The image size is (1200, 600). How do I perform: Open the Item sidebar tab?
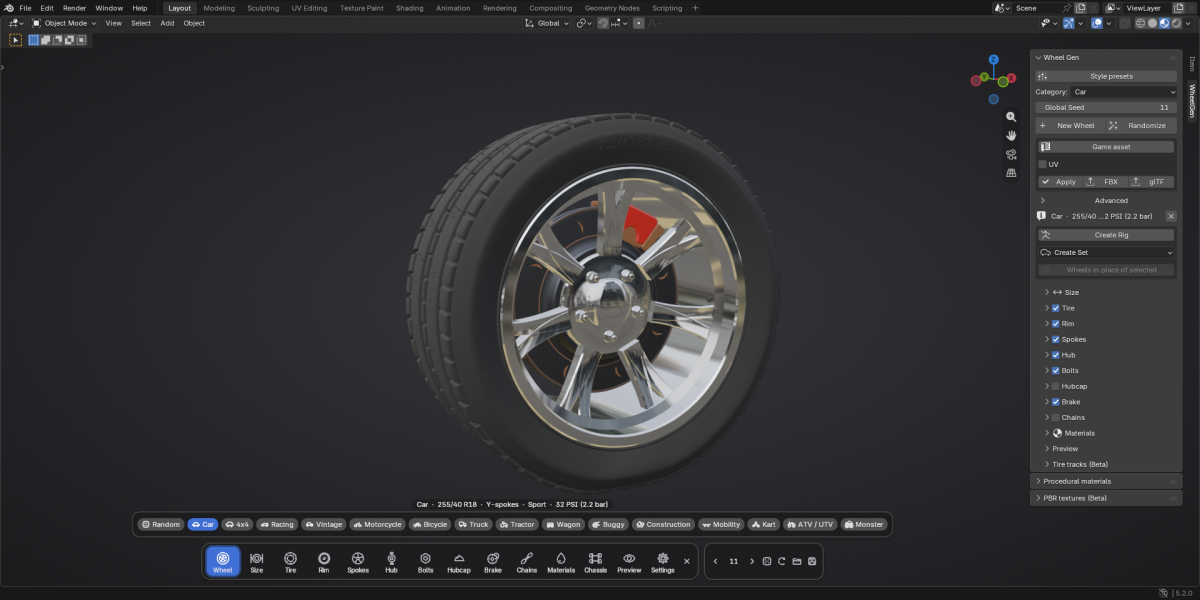point(1191,64)
